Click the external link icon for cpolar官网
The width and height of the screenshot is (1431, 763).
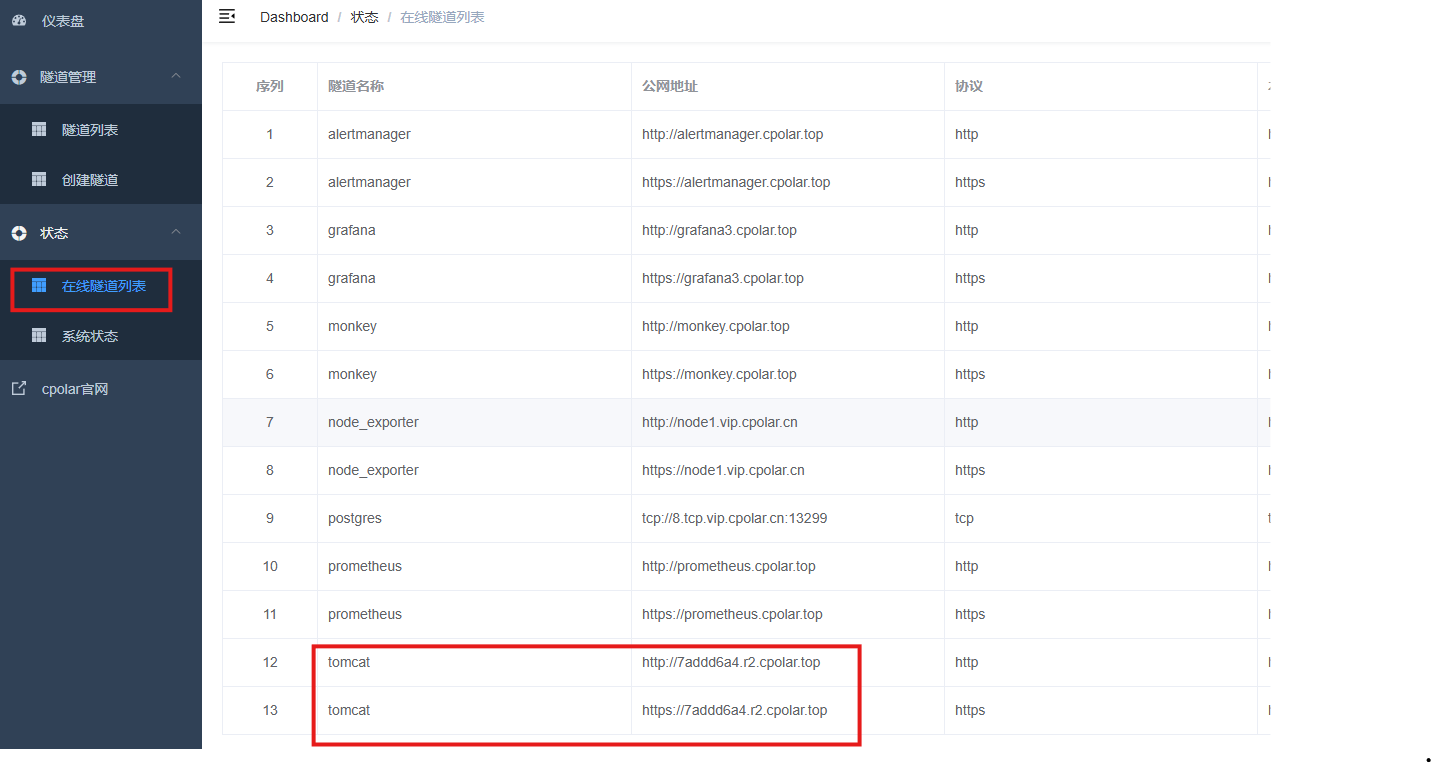pyautogui.click(x=19, y=389)
